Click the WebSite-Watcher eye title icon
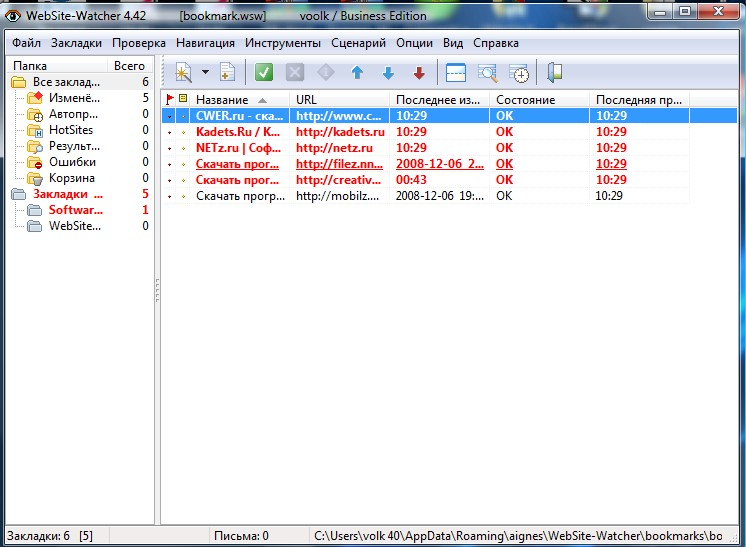This screenshot has height=547, width=746. [13, 16]
